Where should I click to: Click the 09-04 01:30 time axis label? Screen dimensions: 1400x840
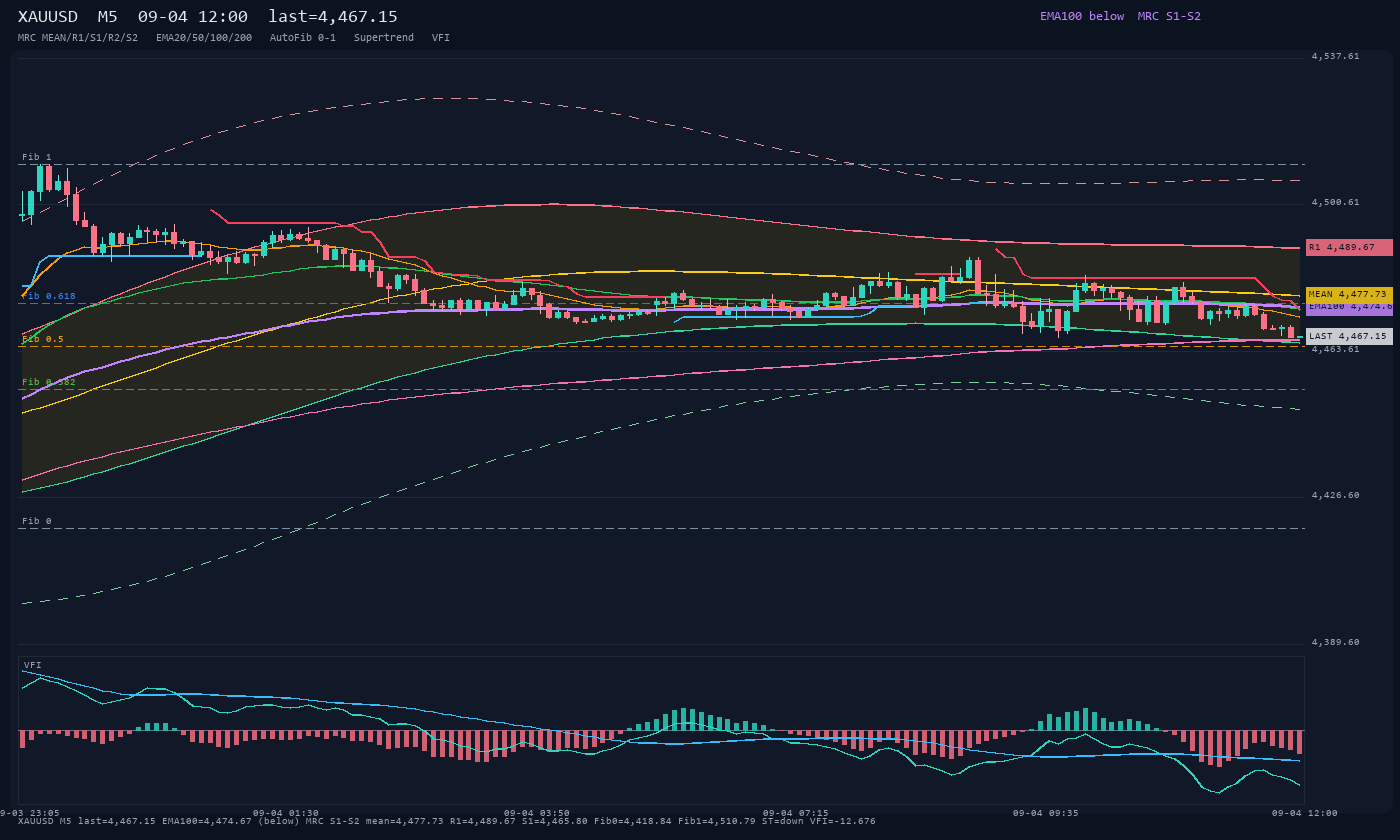[x=286, y=813]
